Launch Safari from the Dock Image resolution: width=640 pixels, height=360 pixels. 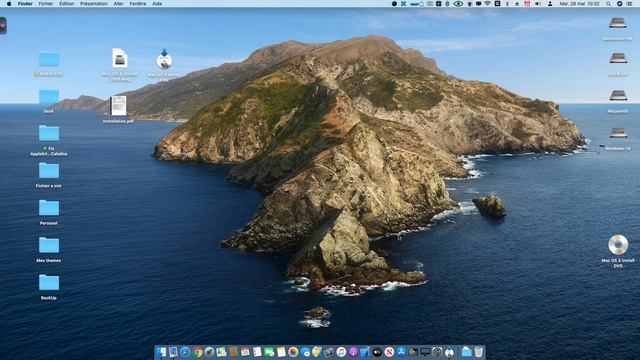185,352
